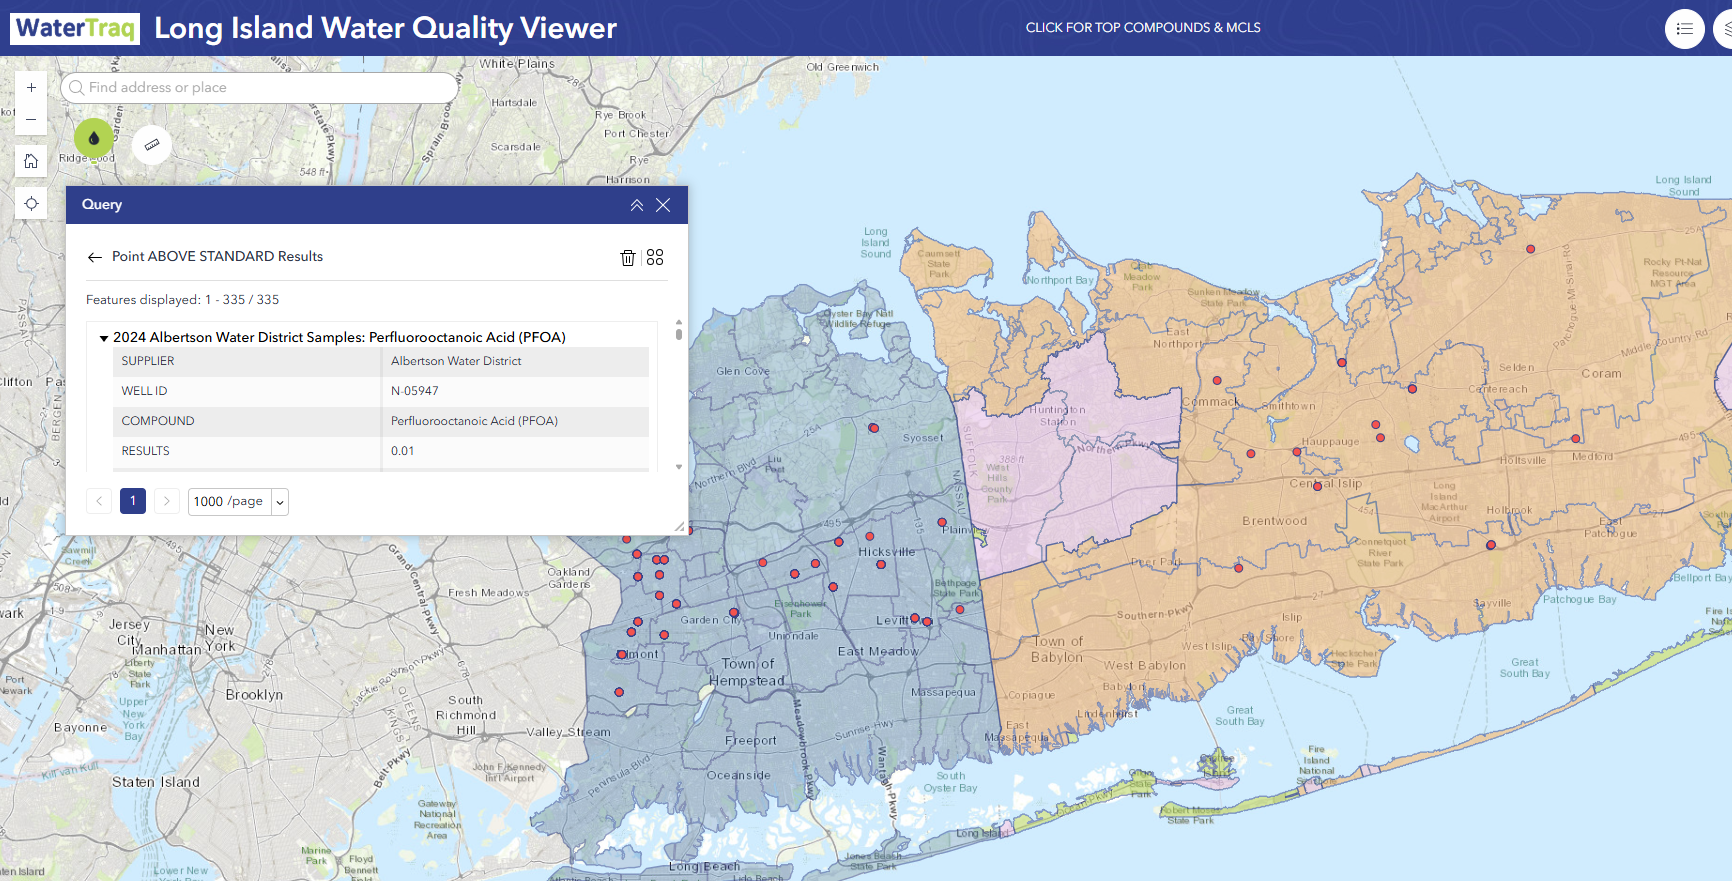Click the map zoom in plus button
This screenshot has height=881, width=1732.
coord(31,88)
